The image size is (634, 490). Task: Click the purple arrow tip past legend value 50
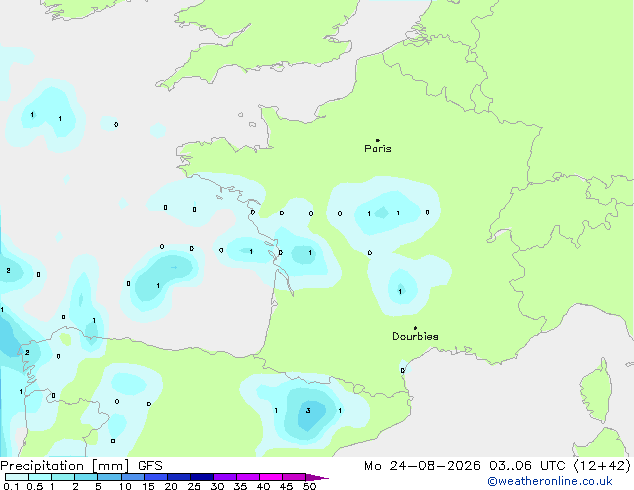coord(317,477)
